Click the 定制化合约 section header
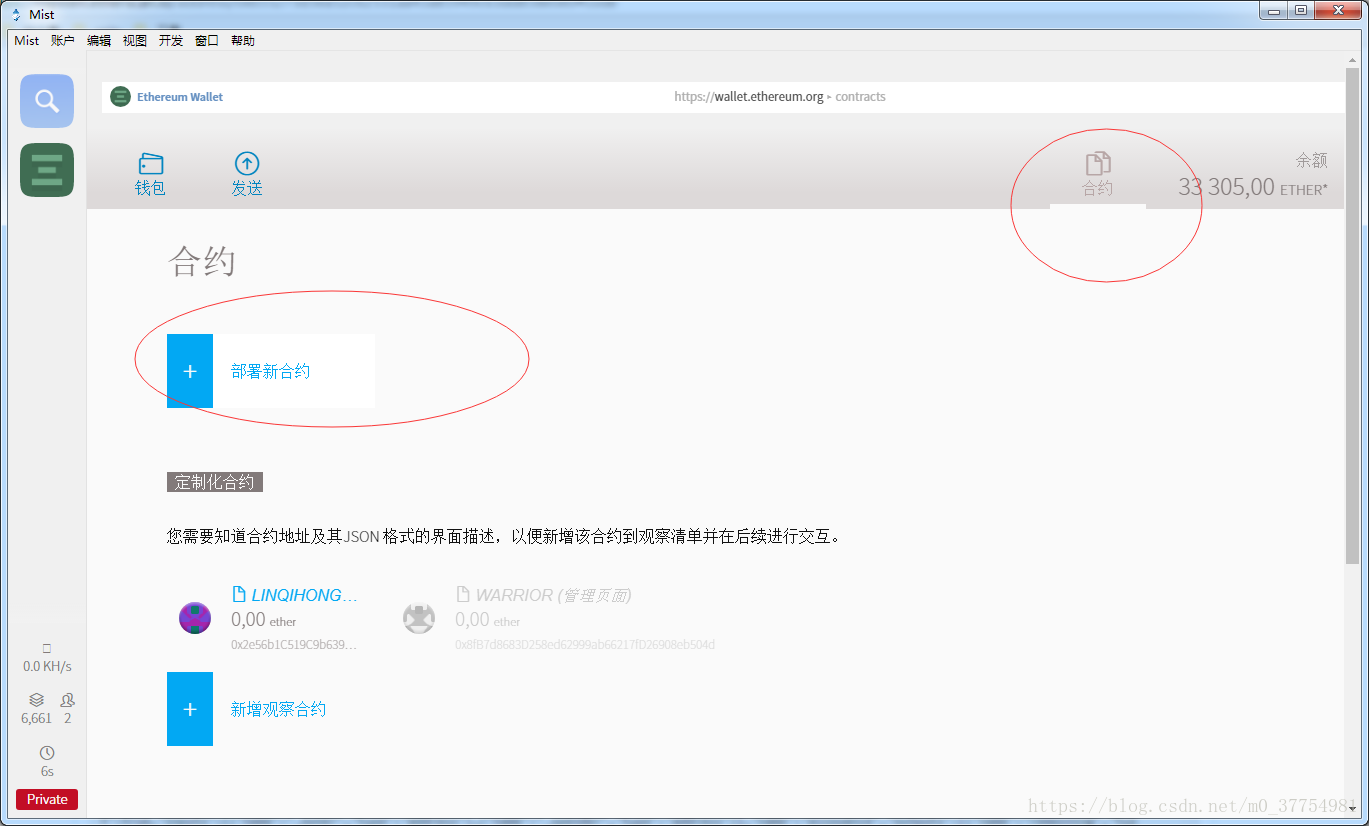 [x=215, y=482]
